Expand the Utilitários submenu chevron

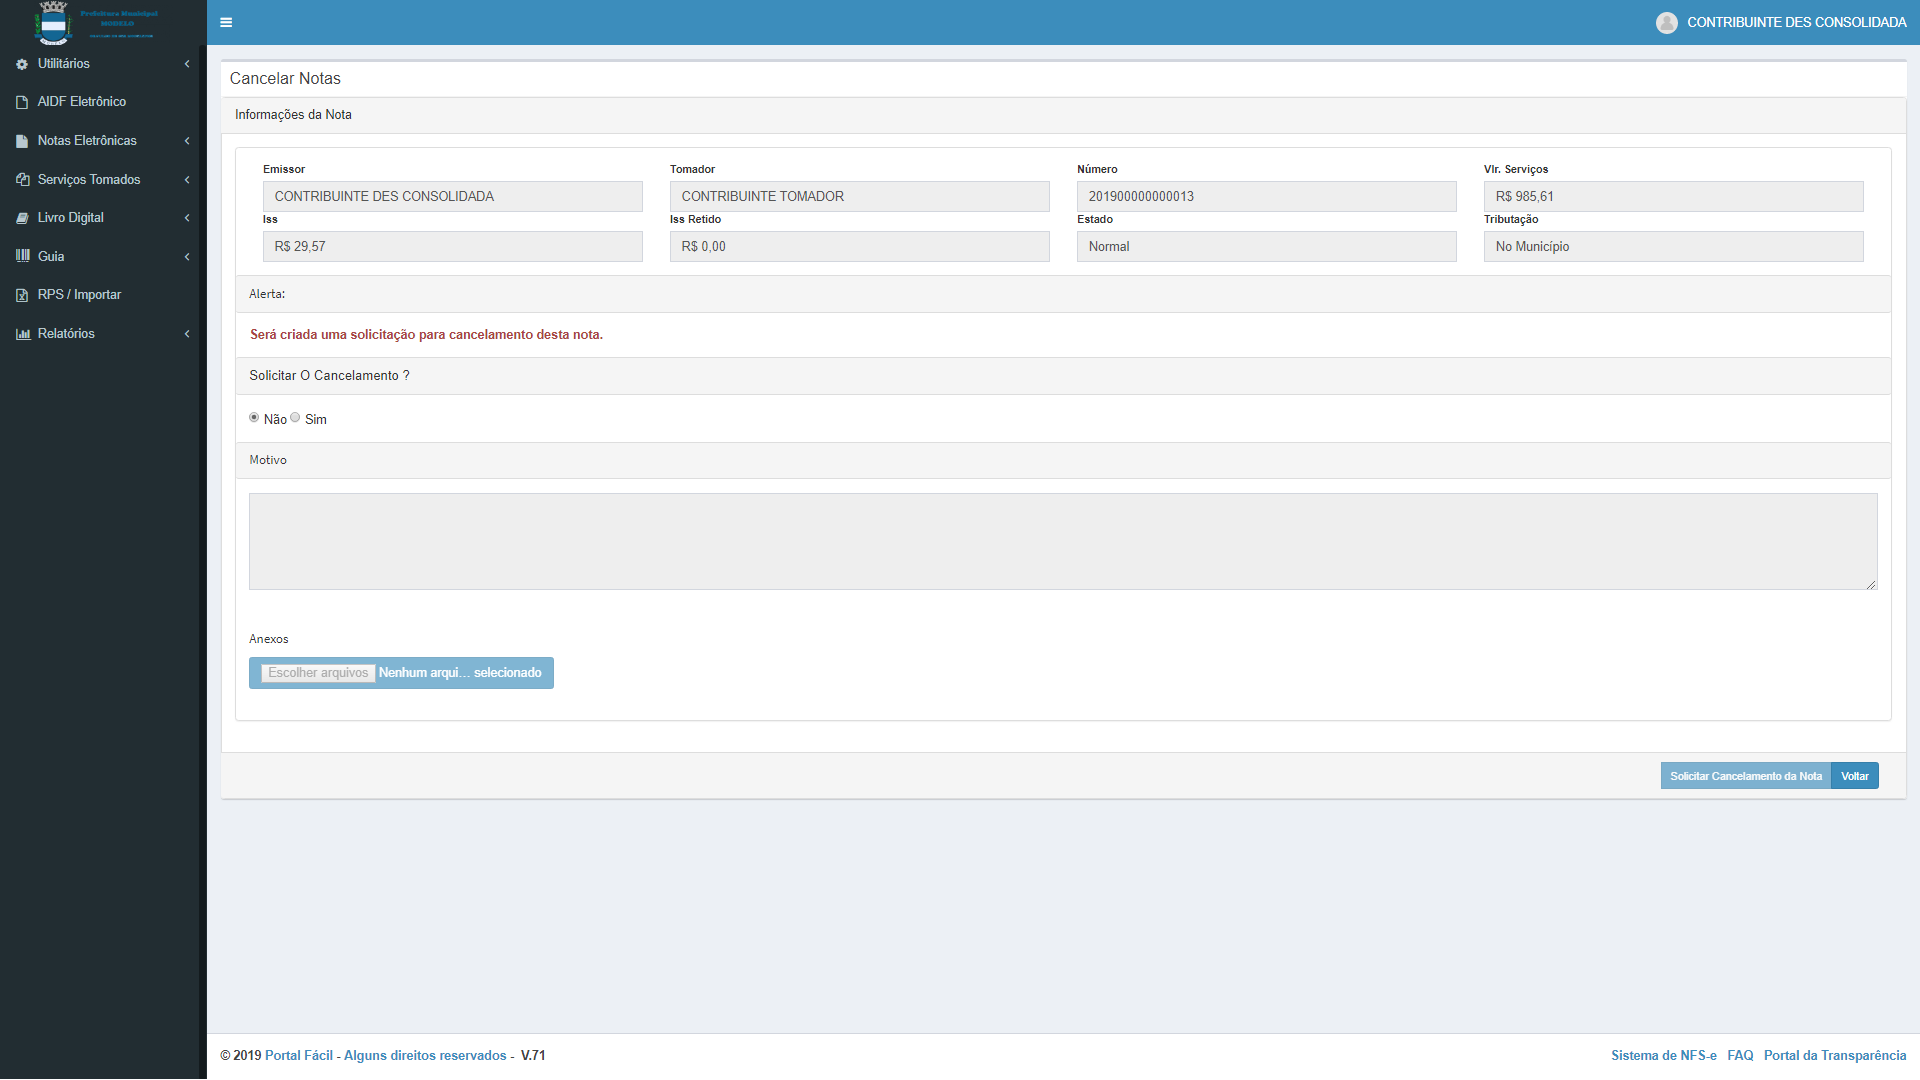tap(187, 64)
